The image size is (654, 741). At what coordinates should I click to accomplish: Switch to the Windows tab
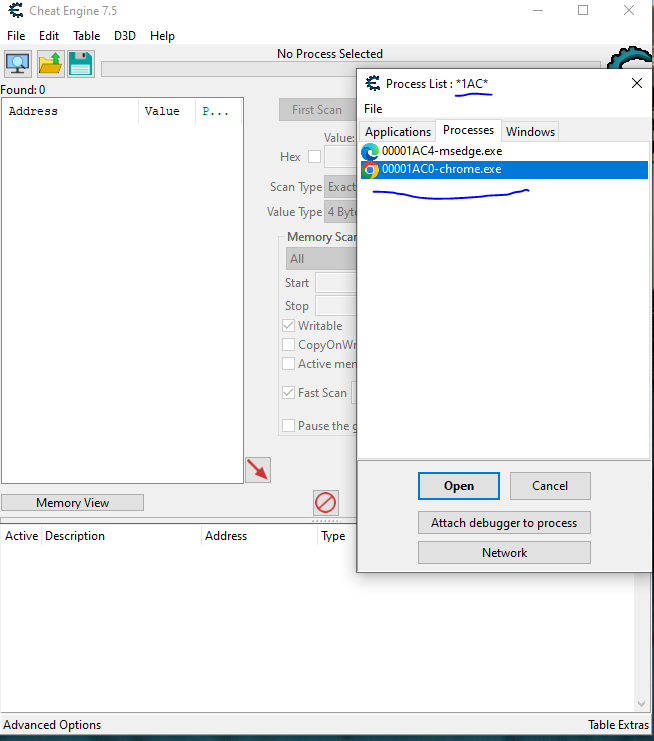530,132
